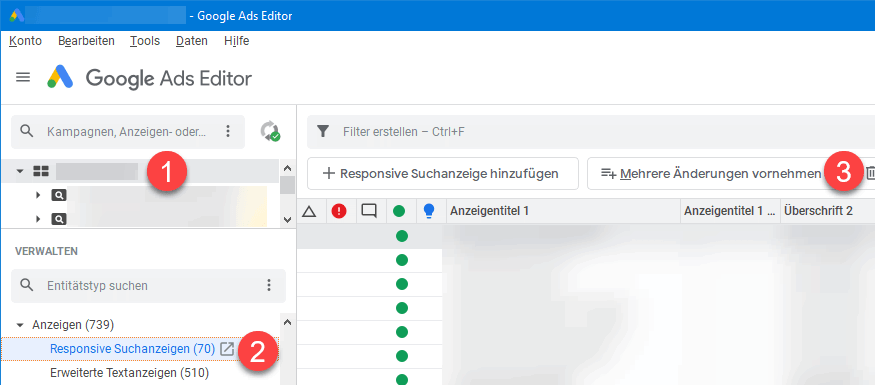Sort by green status column icon
Screen dimensions: 875x385
[x=399, y=211]
